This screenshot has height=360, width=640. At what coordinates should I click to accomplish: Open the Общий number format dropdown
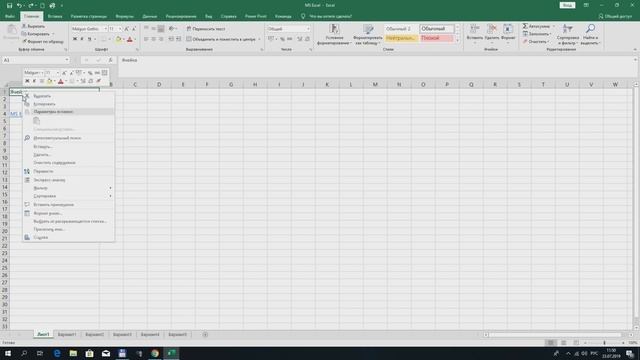tap(308, 29)
